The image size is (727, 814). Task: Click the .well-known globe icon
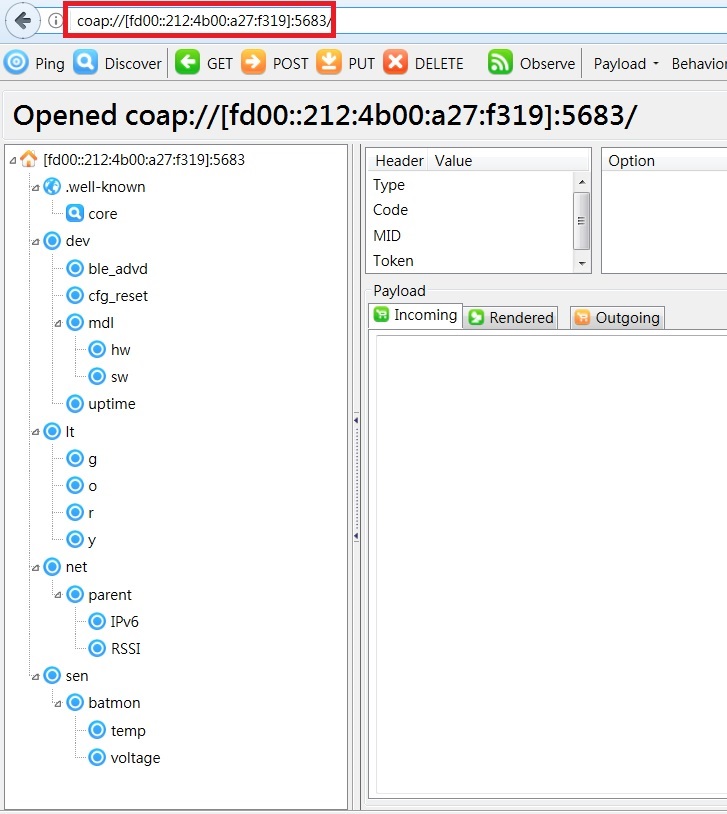52,186
